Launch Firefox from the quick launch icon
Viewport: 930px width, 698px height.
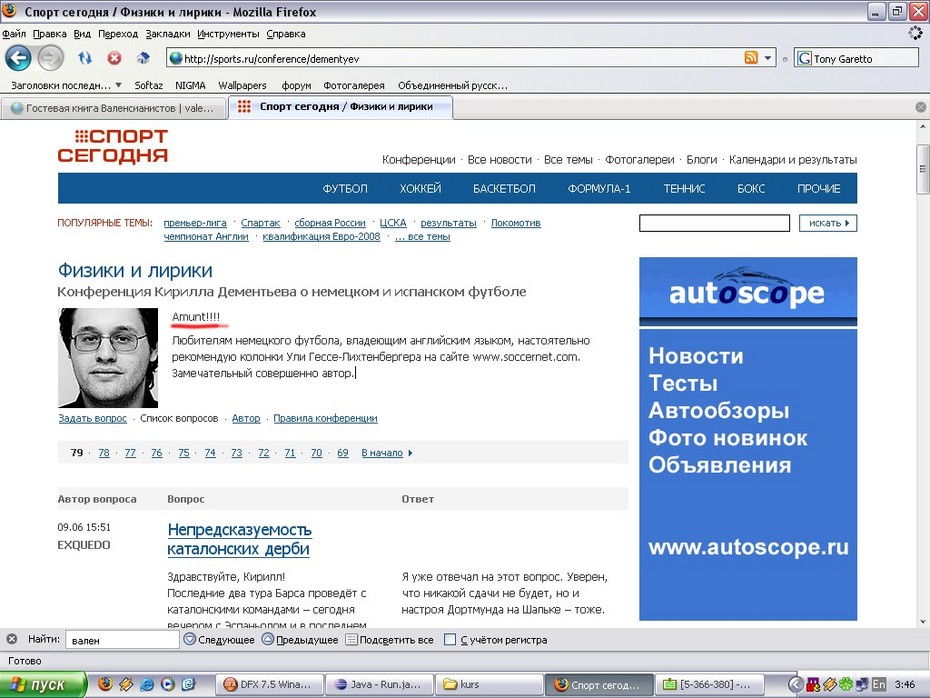[x=106, y=684]
